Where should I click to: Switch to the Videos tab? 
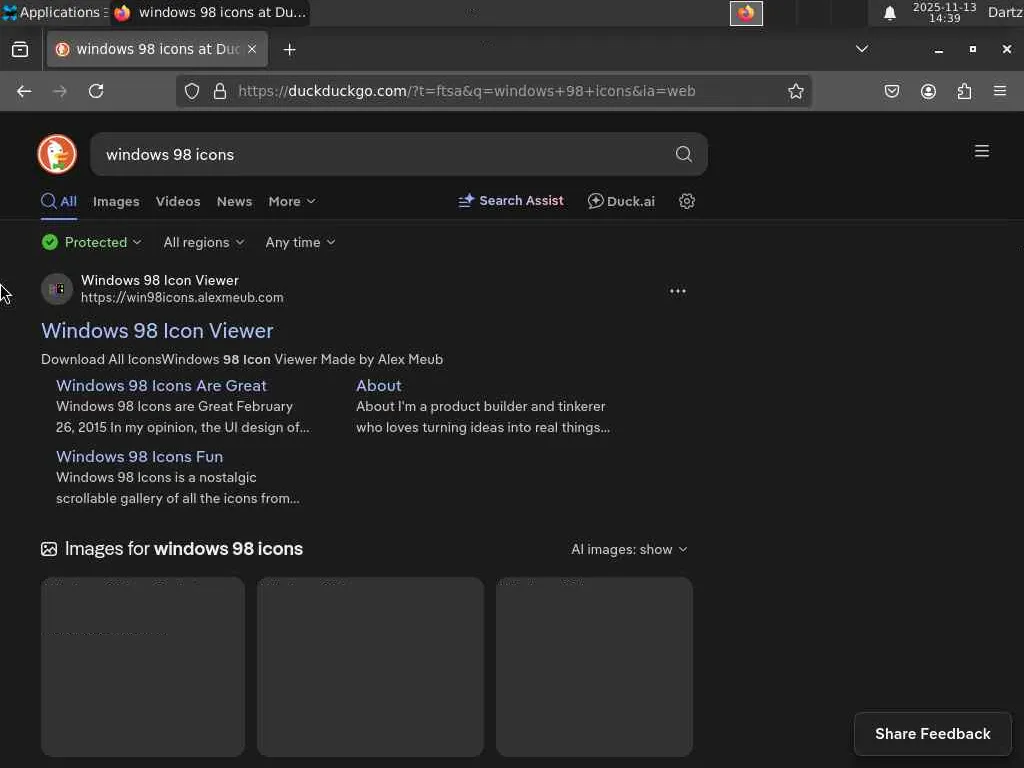coord(178,201)
